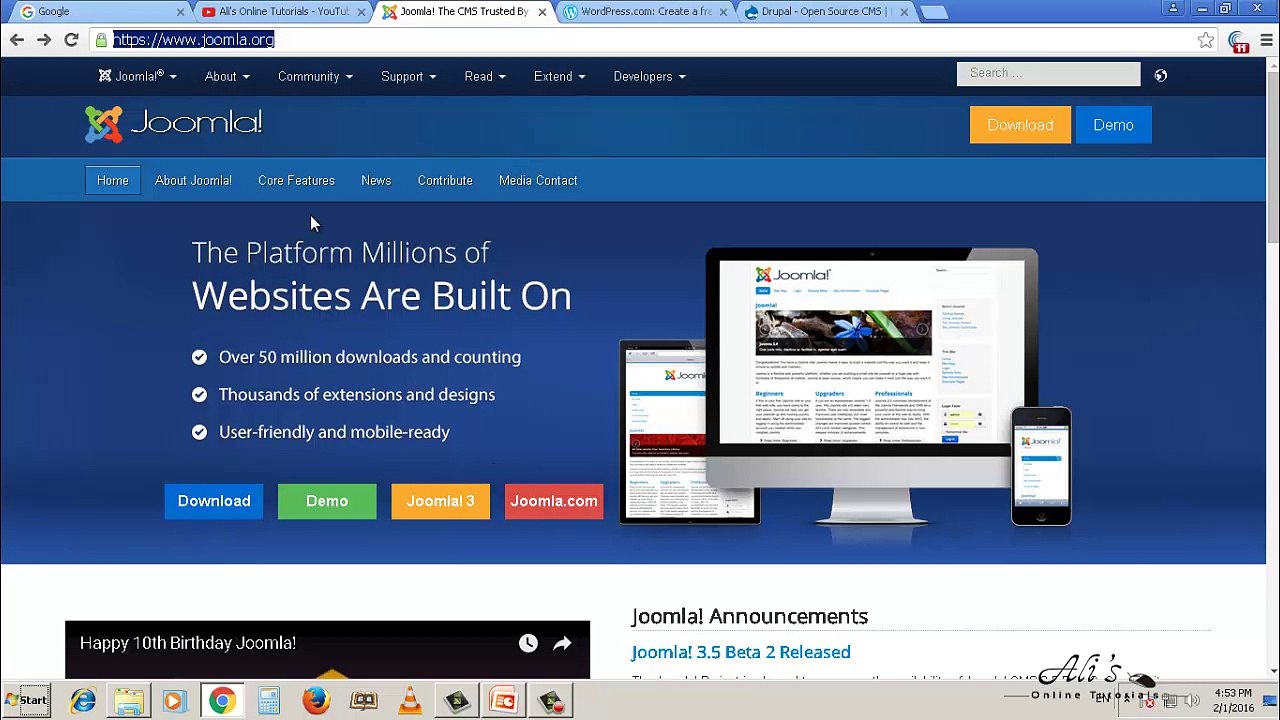Click Chrome icon in taskbar
Image resolution: width=1280 pixels, height=720 pixels.
222,700
